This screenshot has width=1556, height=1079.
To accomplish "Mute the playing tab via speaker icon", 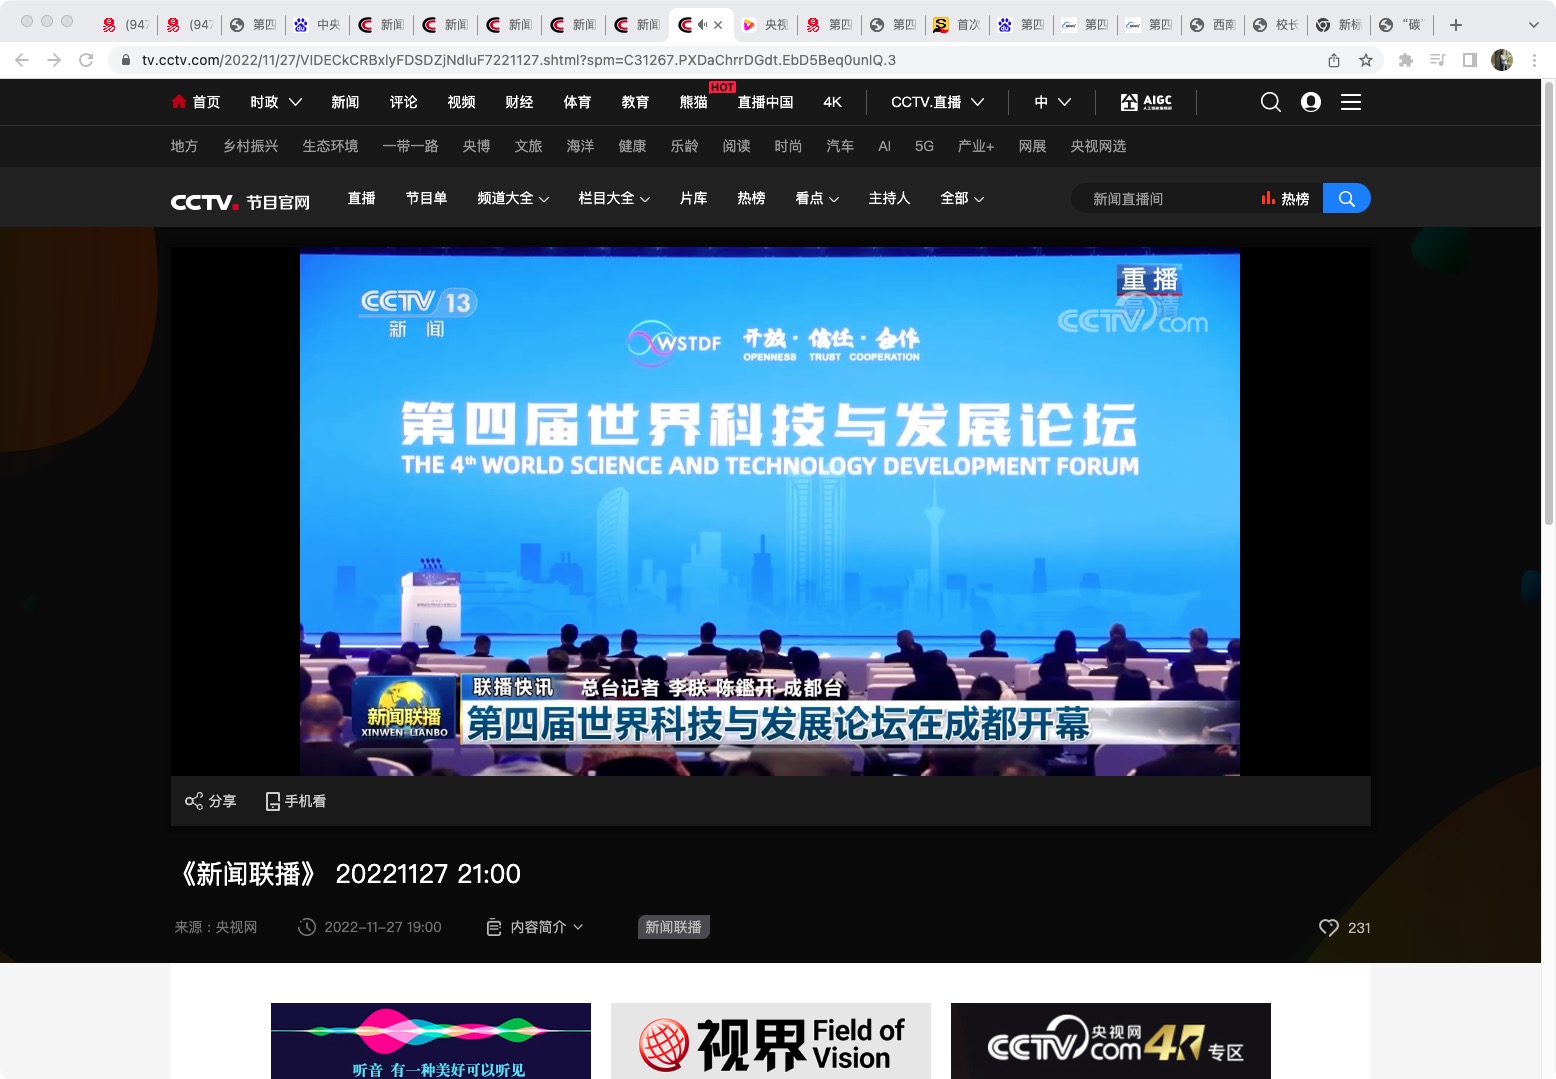I will pos(702,25).
